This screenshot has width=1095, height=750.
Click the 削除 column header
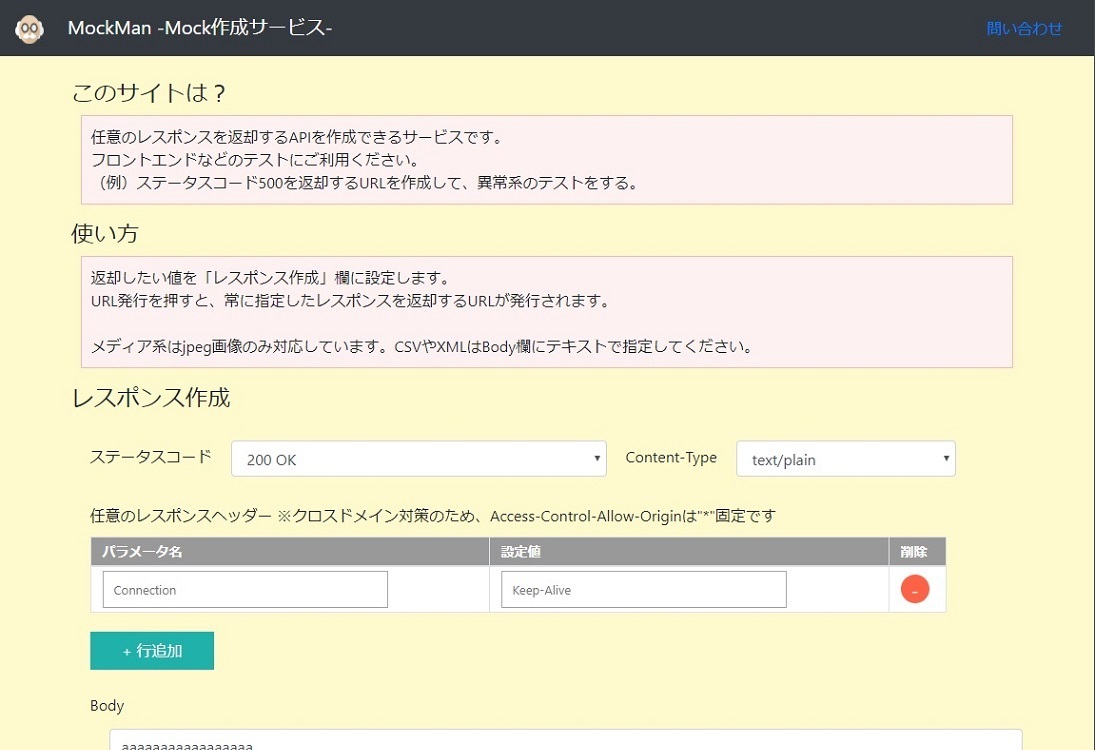pos(914,552)
